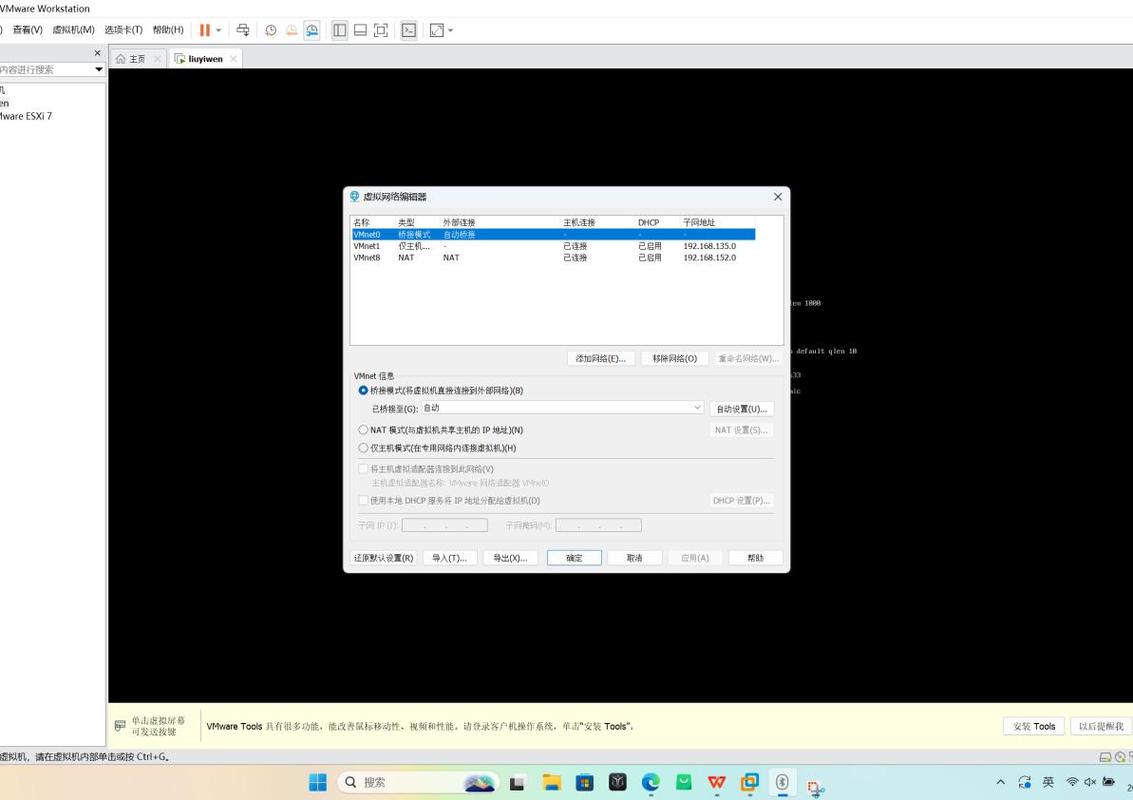Click the Wi-Fi system tray icon
The image size is (1133, 800).
(x=1072, y=782)
